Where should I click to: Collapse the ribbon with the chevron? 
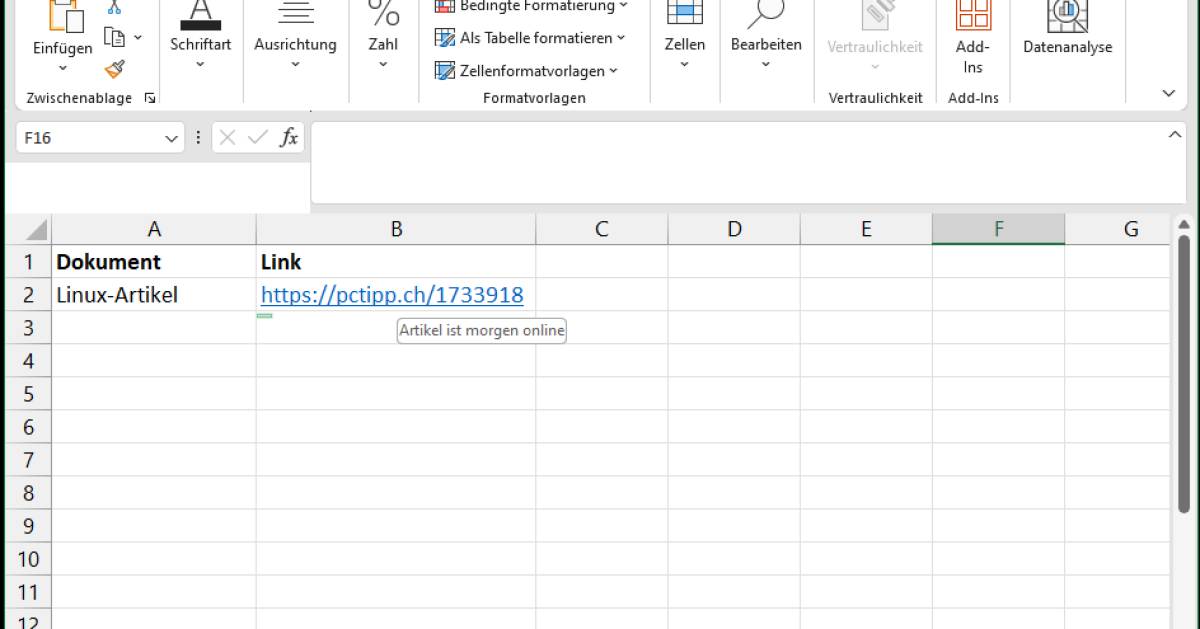[1167, 93]
